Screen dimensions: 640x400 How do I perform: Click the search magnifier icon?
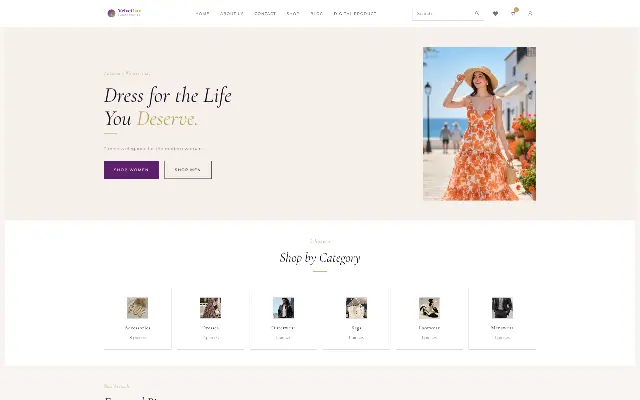(477, 13)
